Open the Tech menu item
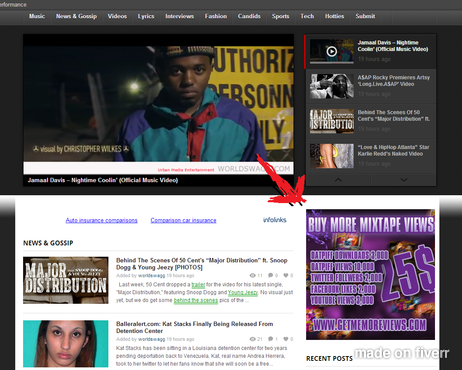 (x=307, y=16)
